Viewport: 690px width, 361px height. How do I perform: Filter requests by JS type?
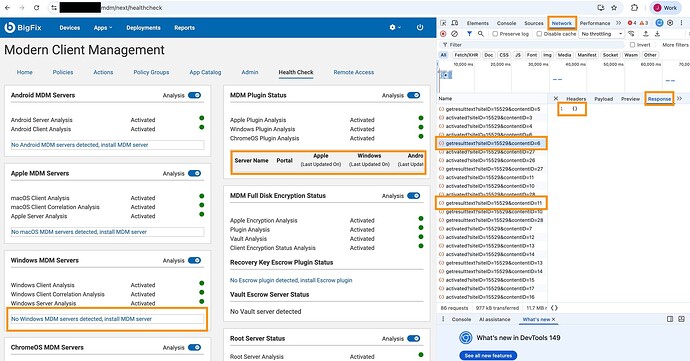pos(518,55)
